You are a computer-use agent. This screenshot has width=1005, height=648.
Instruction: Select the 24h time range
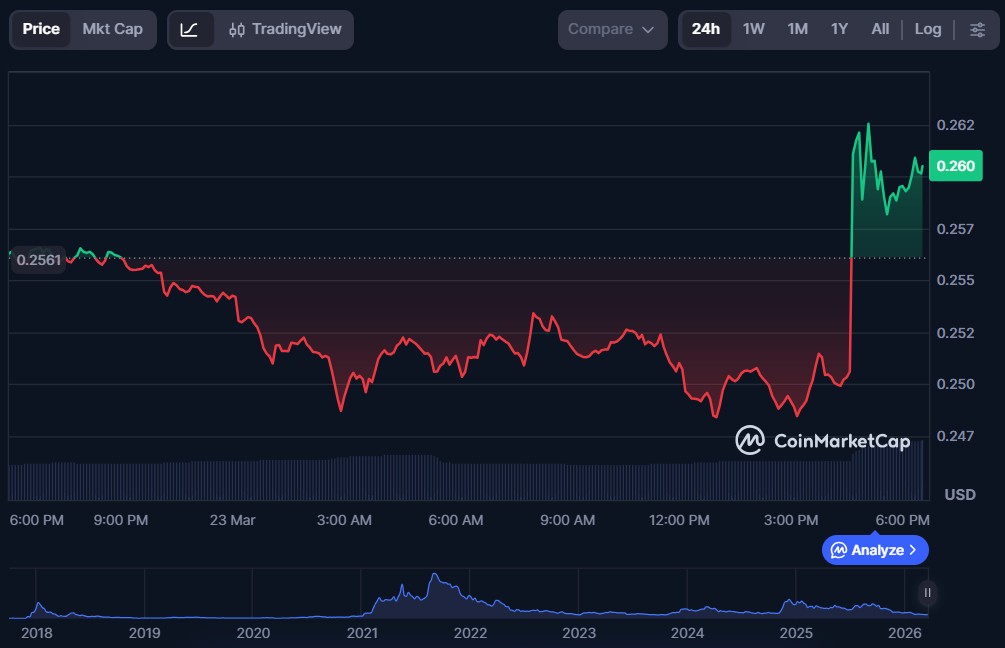coord(705,30)
